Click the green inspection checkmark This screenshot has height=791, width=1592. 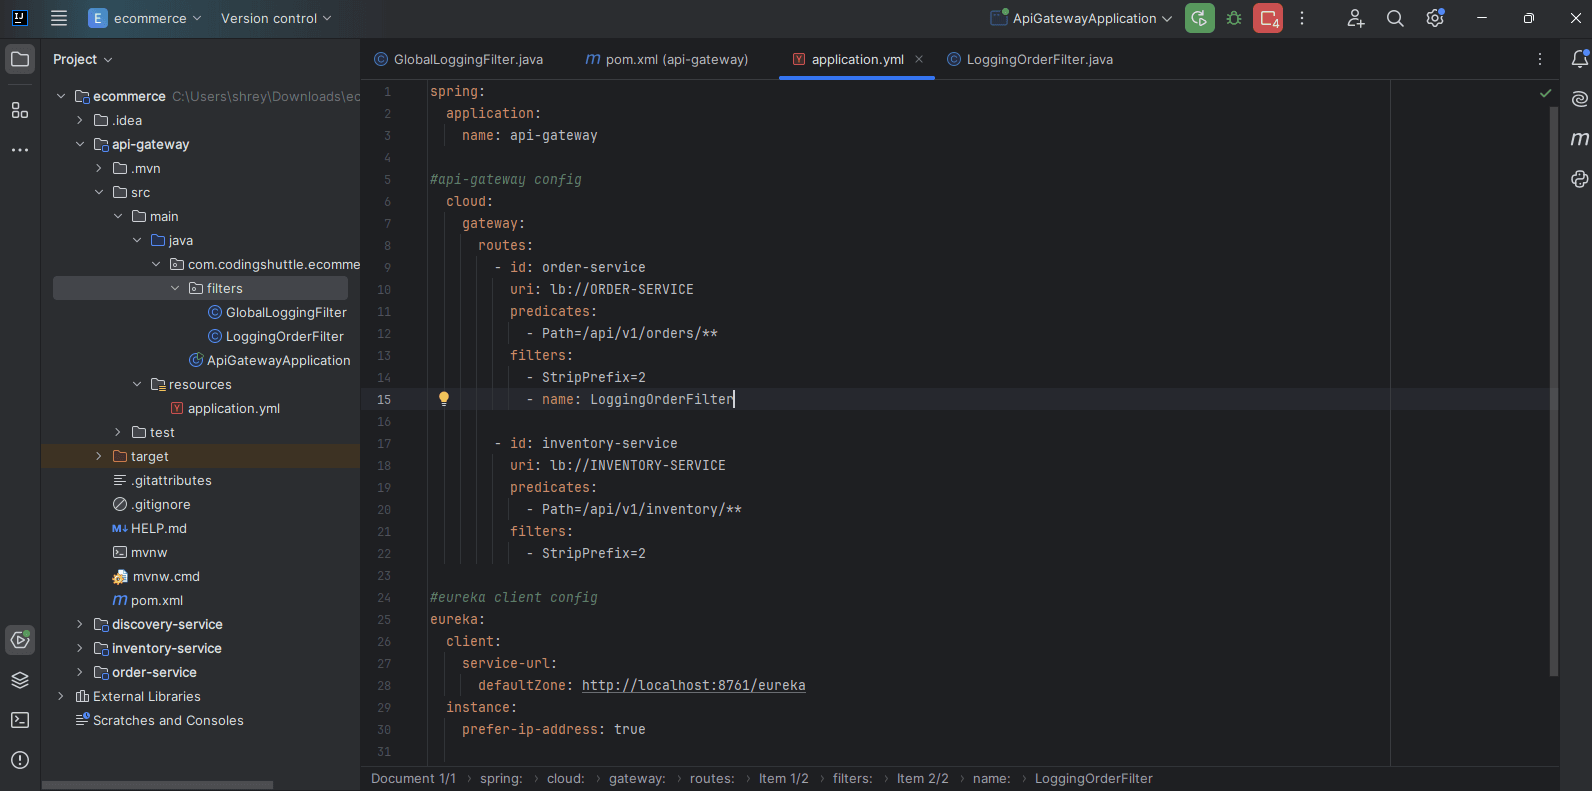1545,93
